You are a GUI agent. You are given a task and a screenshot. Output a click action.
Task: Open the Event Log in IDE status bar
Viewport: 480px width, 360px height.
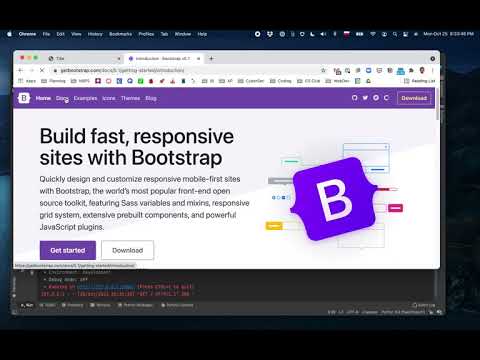click(x=424, y=305)
